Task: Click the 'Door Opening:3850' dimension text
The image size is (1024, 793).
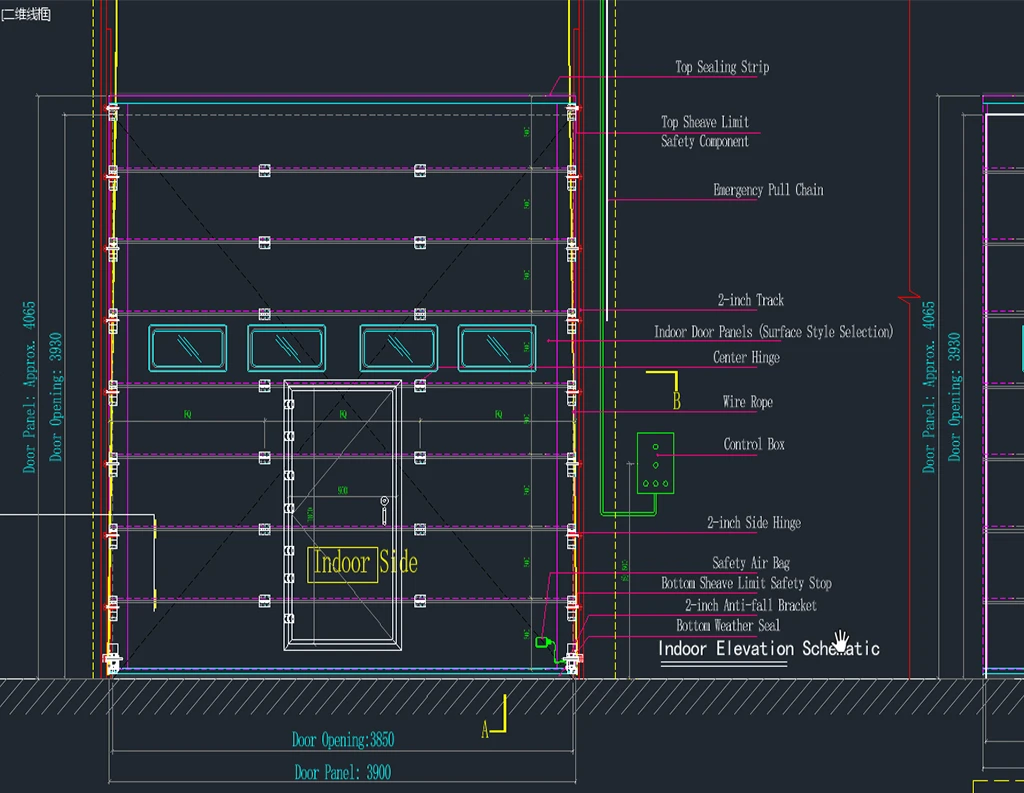Action: pyautogui.click(x=343, y=739)
